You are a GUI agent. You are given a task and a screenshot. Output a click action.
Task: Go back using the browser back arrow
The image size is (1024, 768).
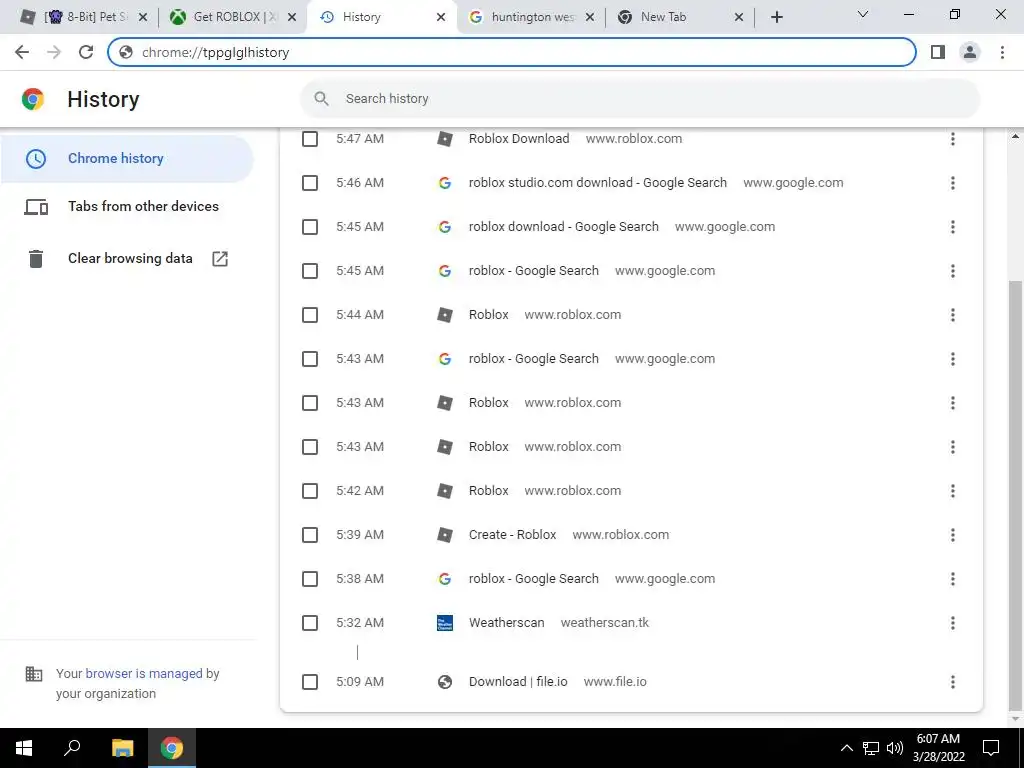tap(22, 52)
